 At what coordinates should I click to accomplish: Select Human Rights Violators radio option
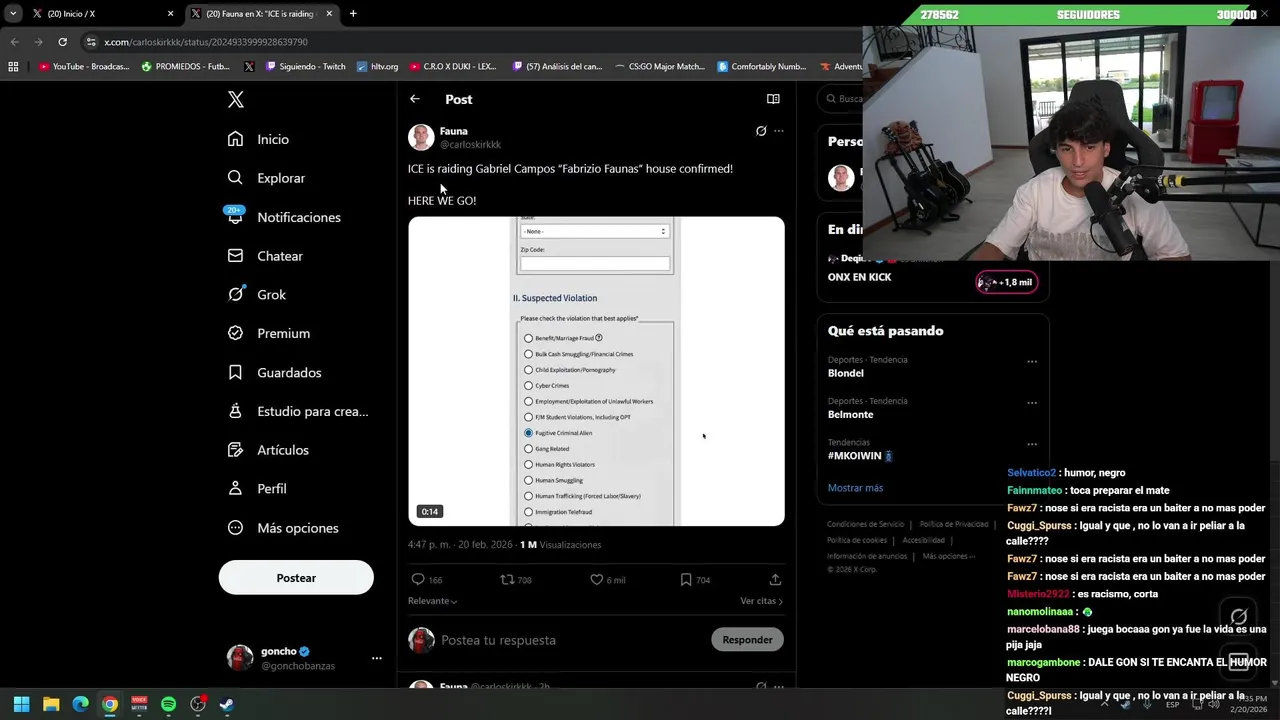click(x=528, y=465)
